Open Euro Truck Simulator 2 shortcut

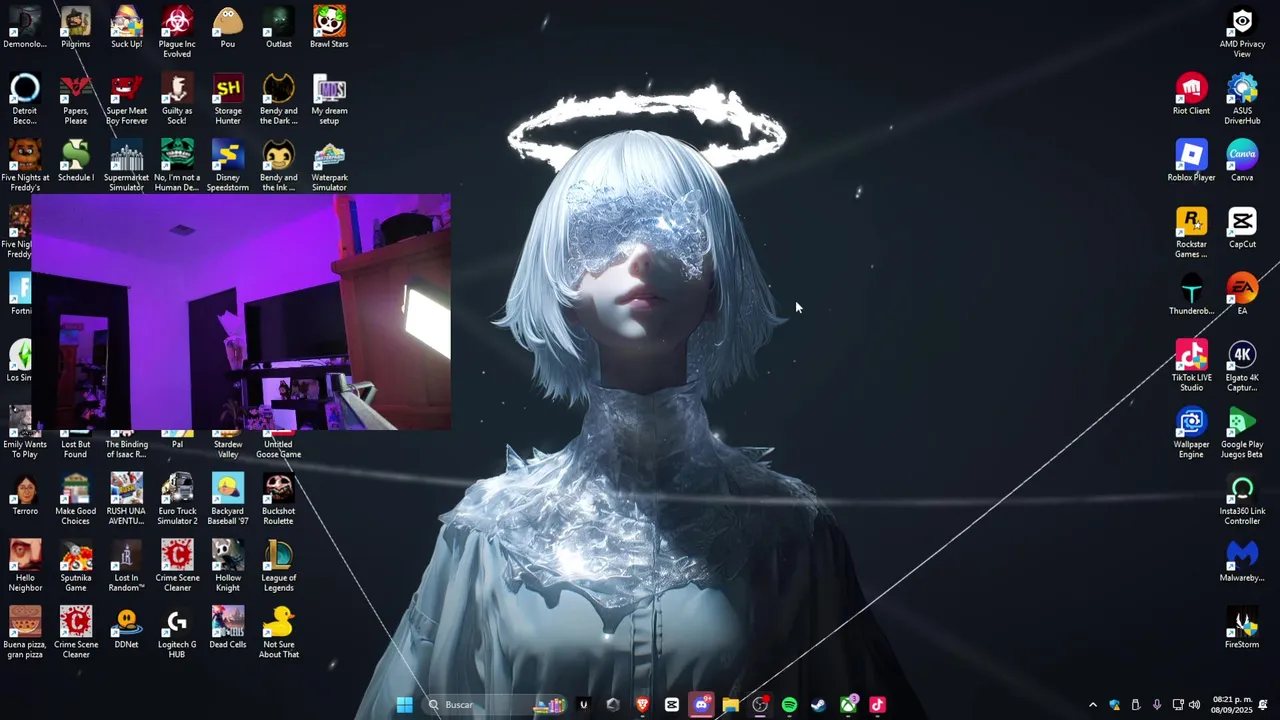point(177,499)
